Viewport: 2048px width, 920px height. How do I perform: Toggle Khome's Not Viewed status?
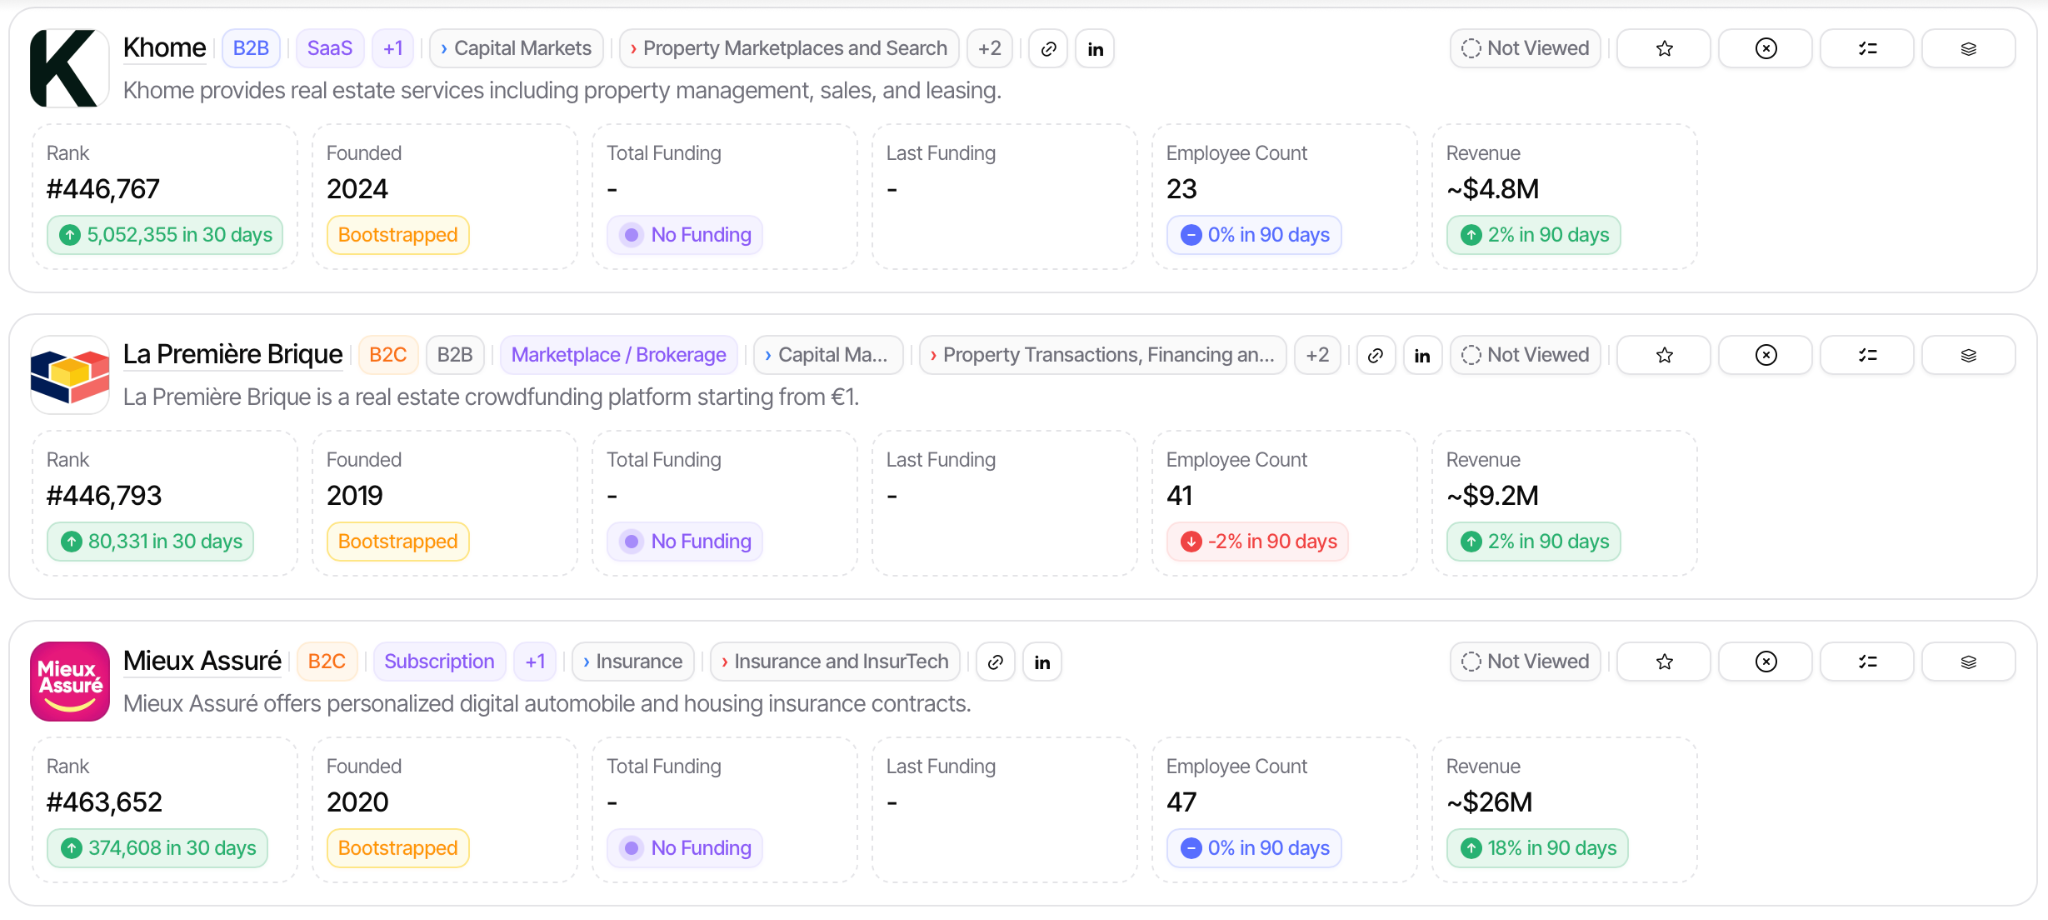tap(1526, 49)
